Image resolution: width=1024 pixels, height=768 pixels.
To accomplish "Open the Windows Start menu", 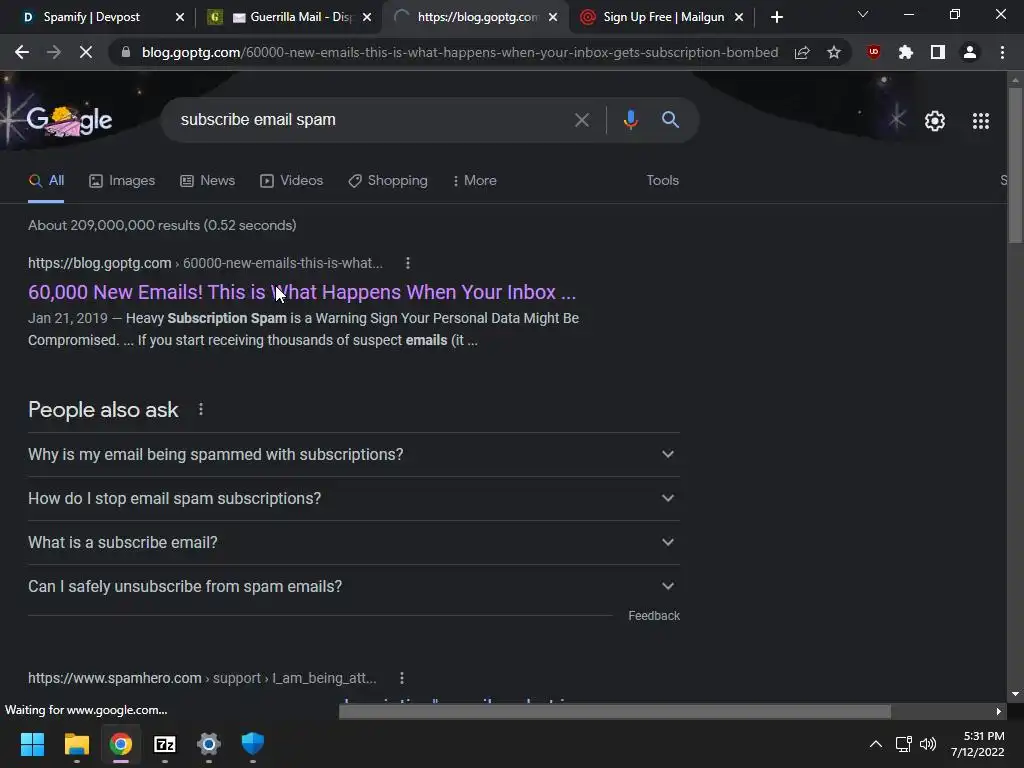I will coord(32,744).
